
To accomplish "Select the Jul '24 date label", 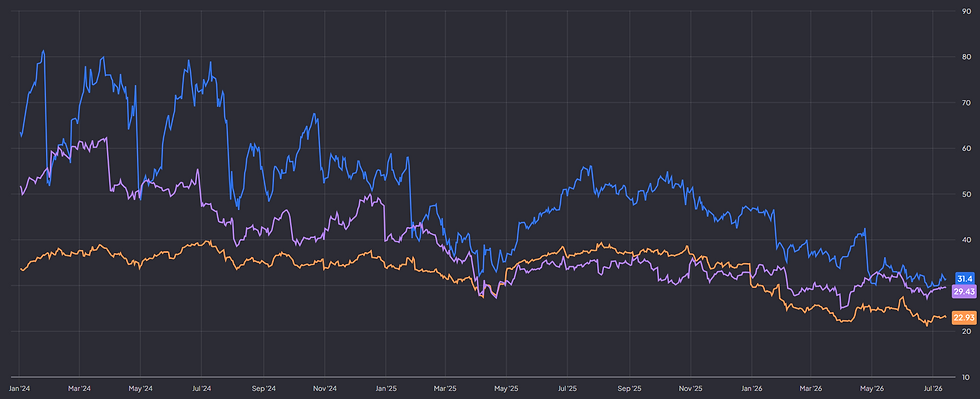I will 201,388.
